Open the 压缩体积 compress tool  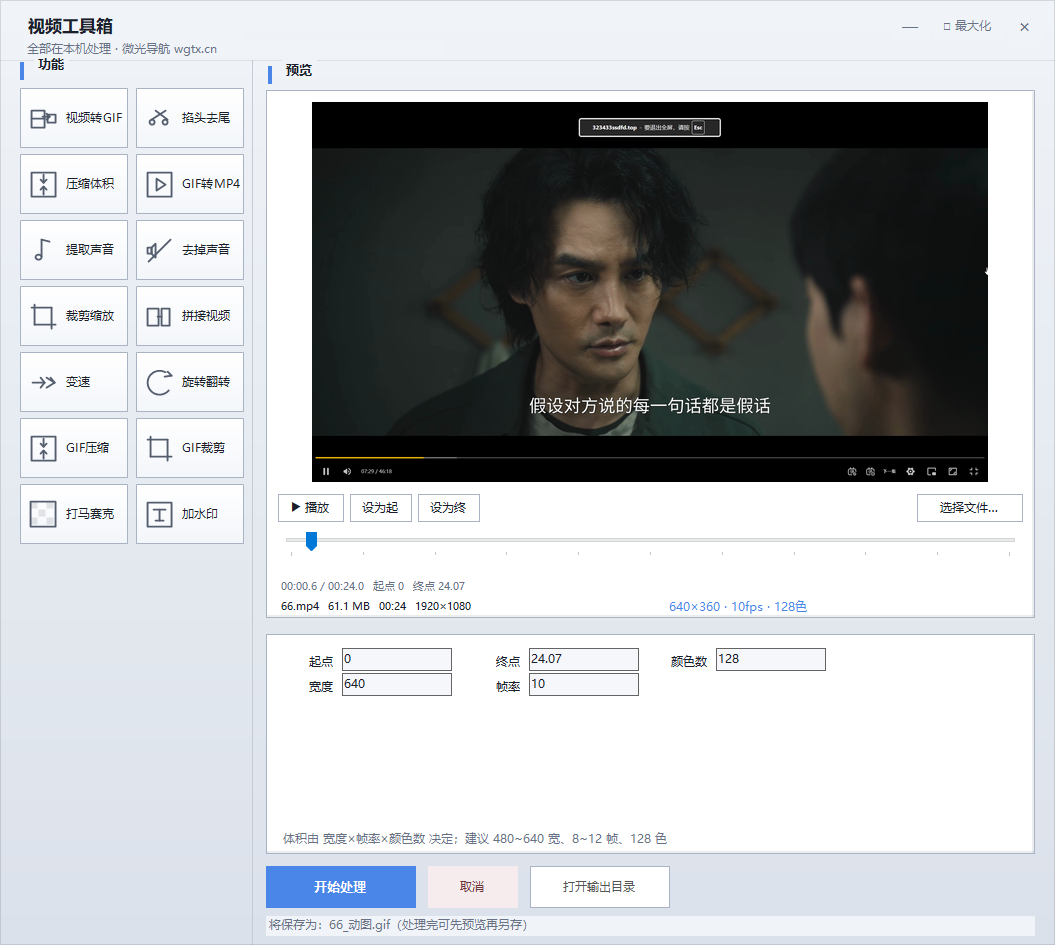click(x=74, y=184)
